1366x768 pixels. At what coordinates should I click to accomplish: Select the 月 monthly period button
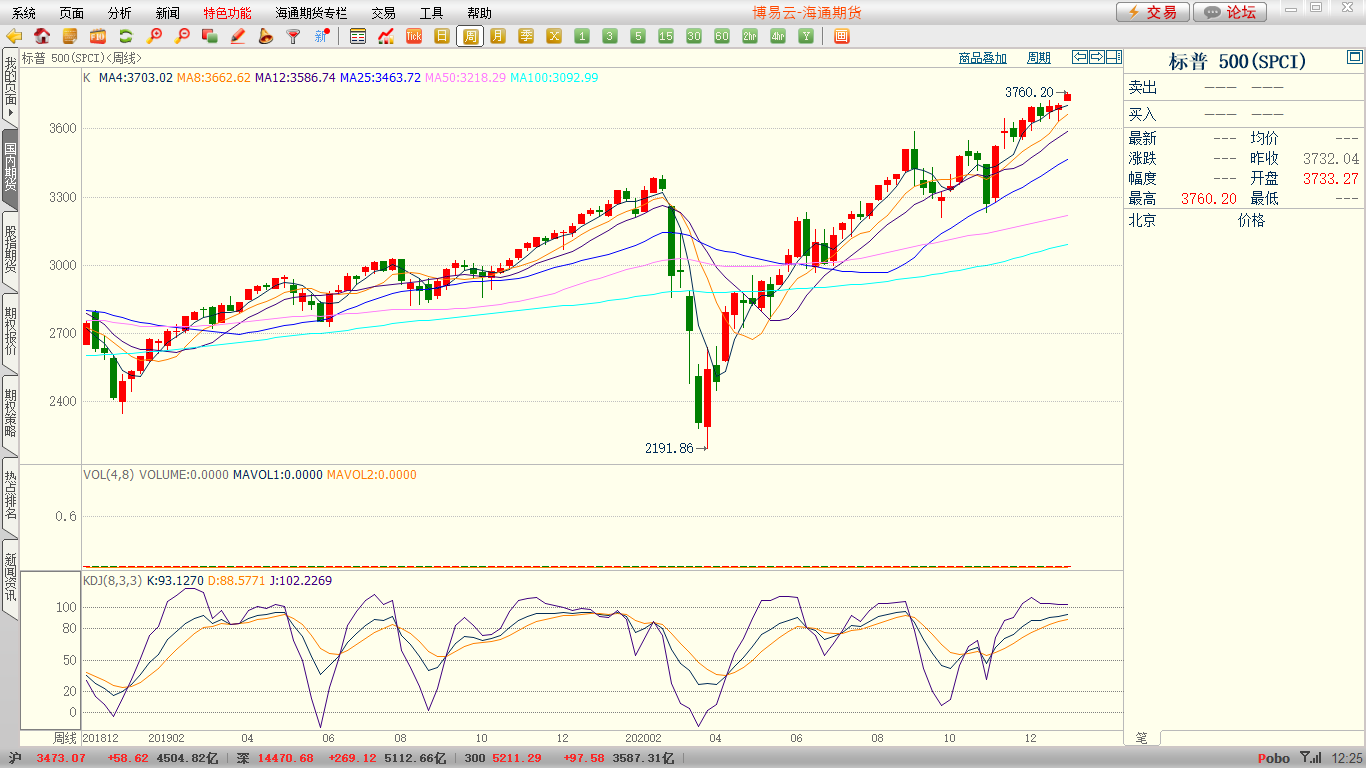pyautogui.click(x=498, y=36)
